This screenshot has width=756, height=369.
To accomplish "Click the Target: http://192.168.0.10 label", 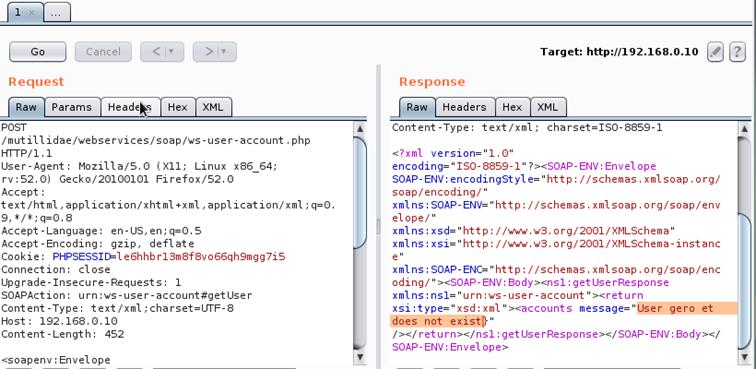I will 619,52.
